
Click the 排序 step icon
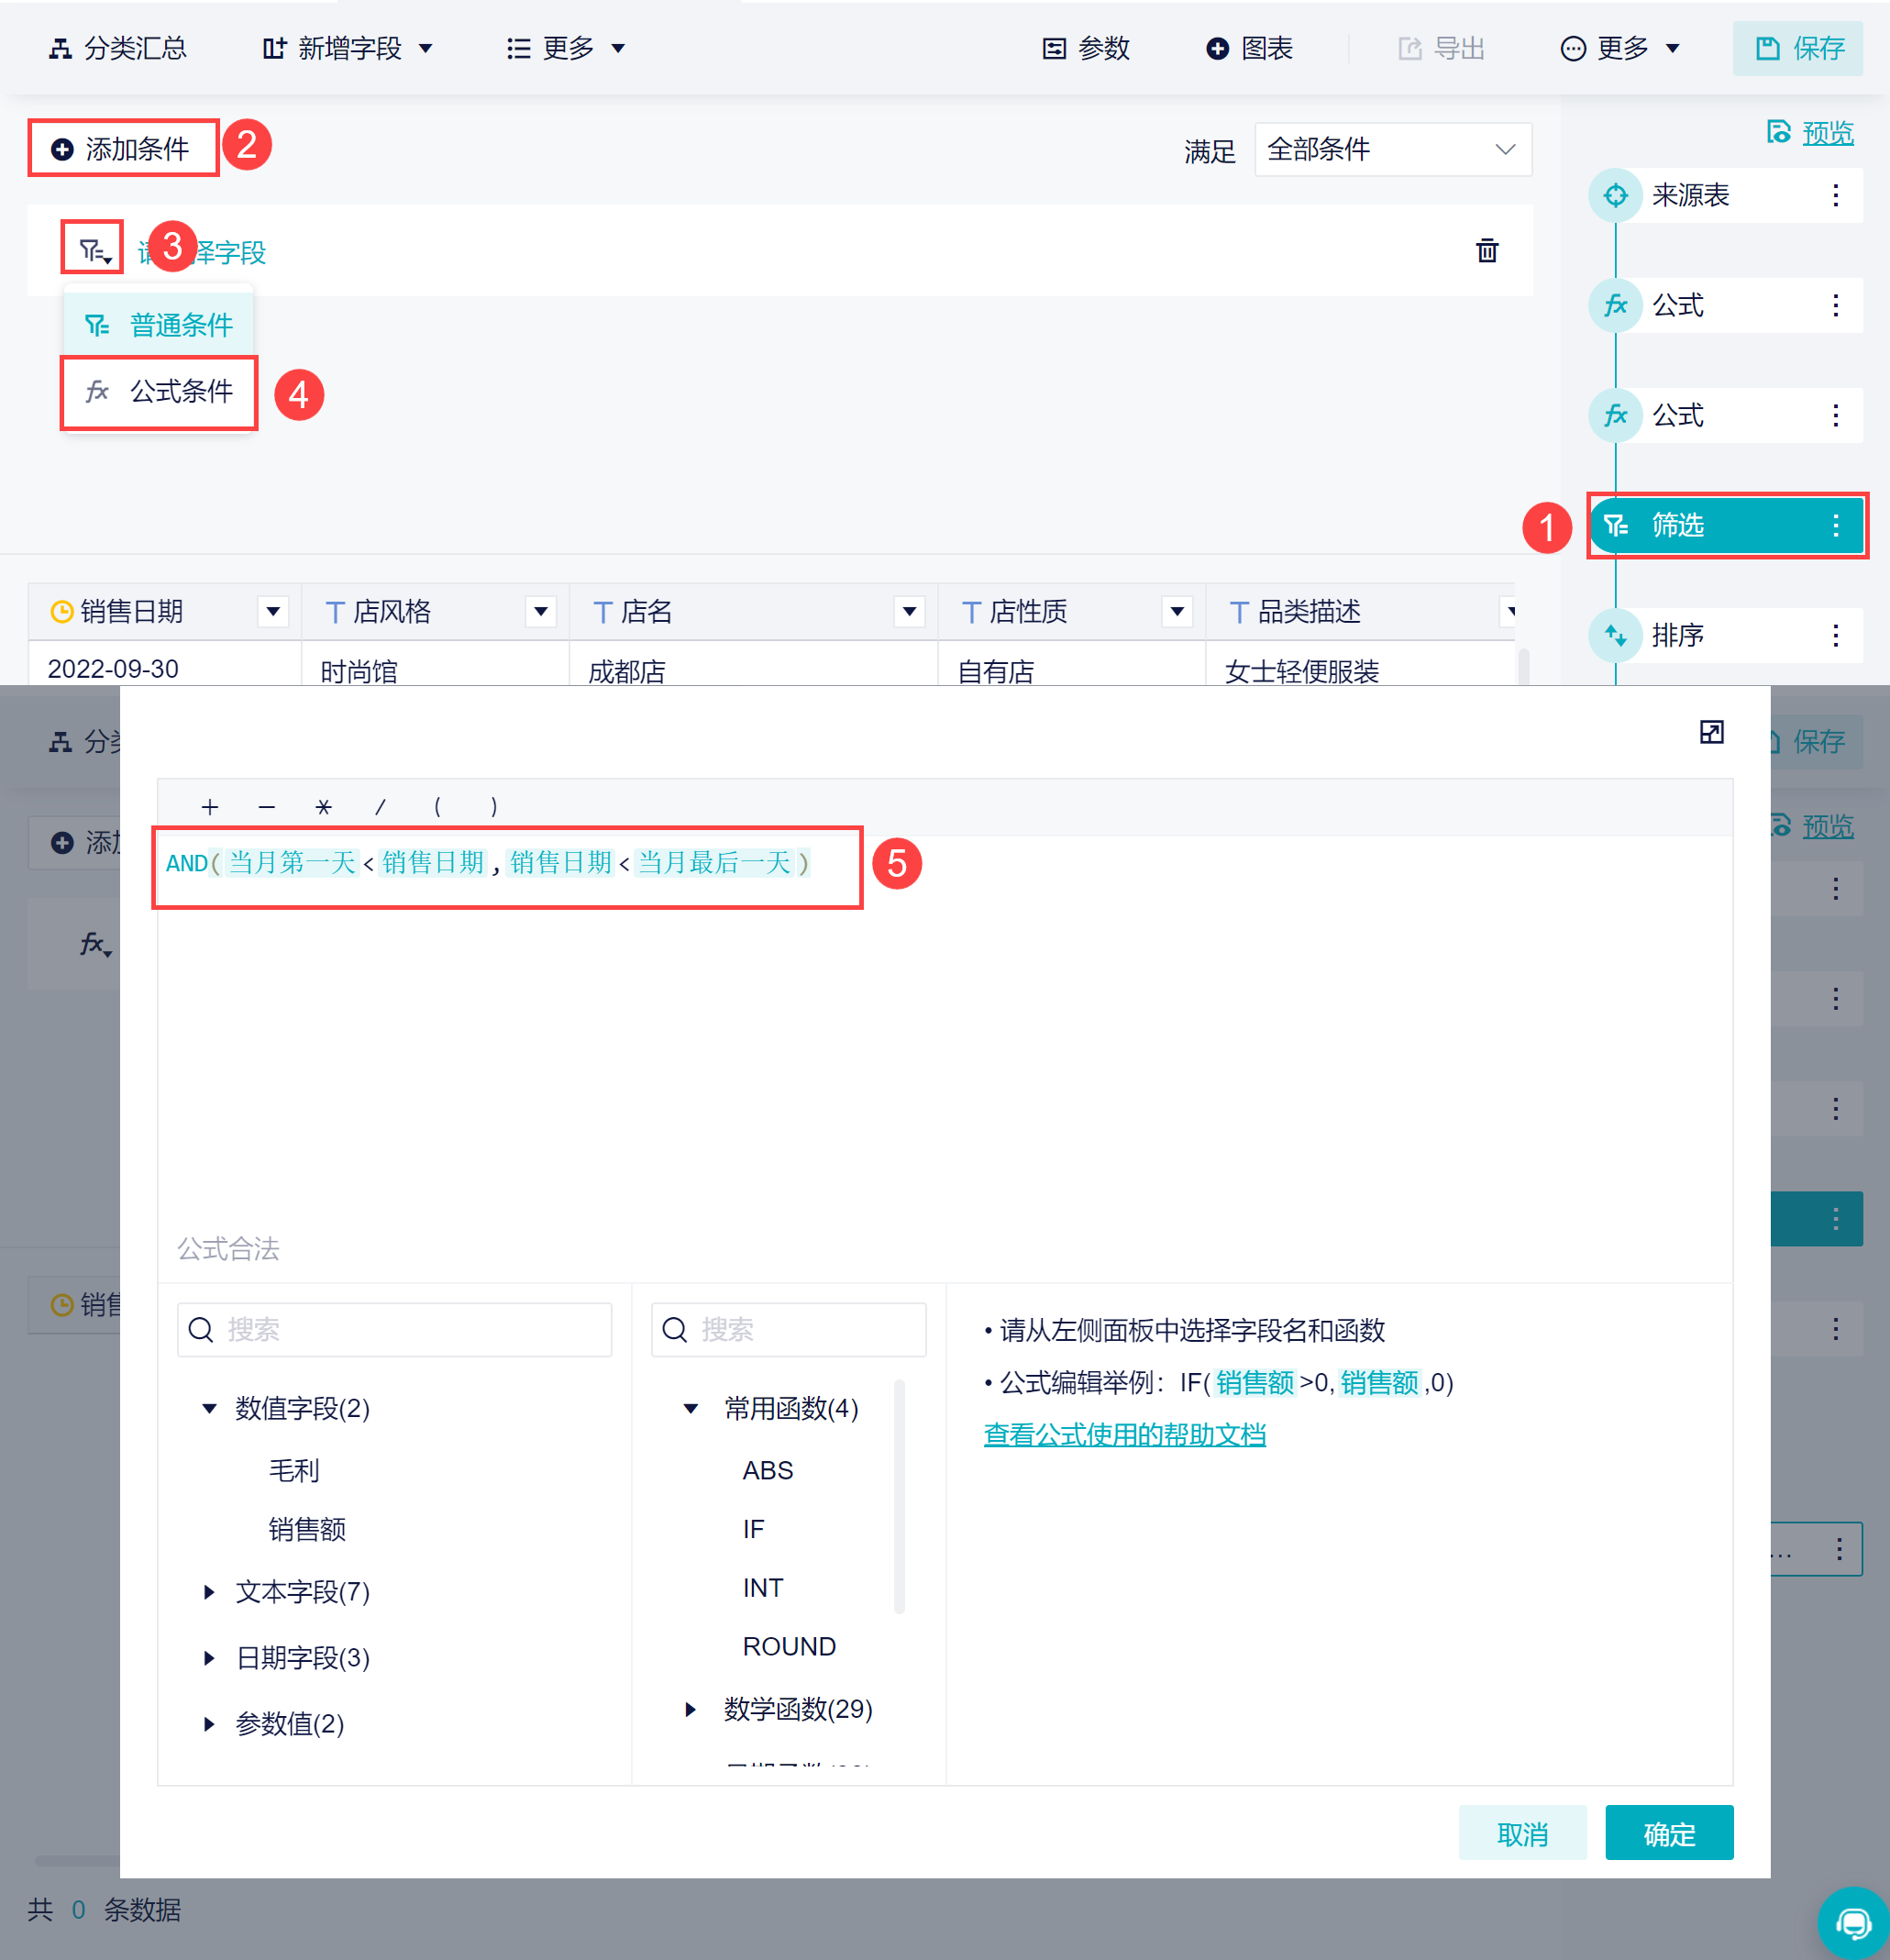tap(1615, 635)
